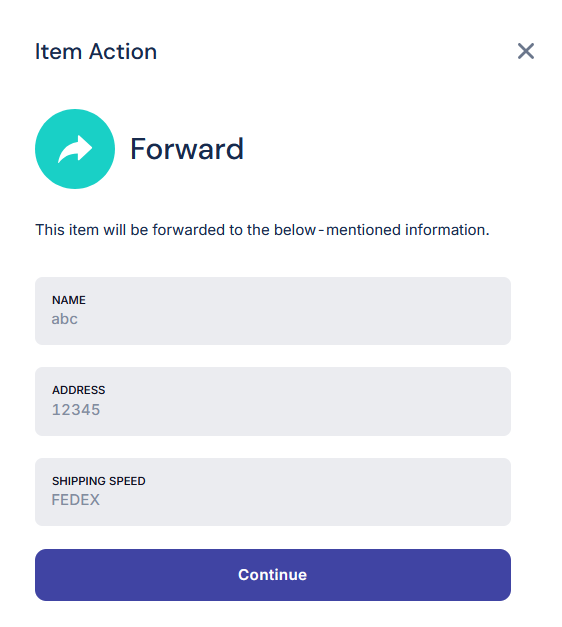Click the 'Forward' heading text

(187, 149)
